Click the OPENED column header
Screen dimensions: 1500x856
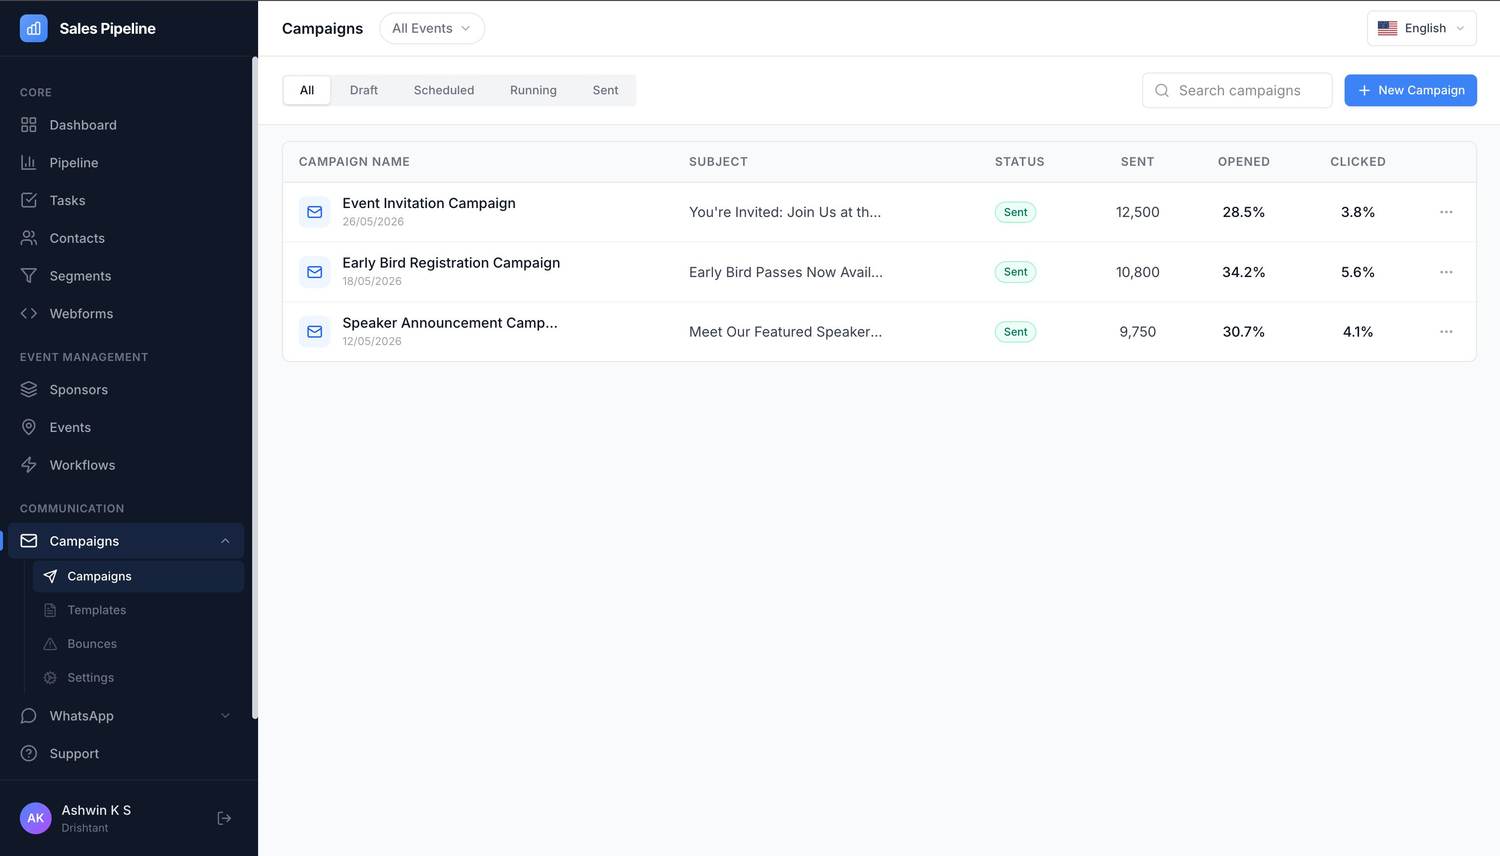(x=1243, y=162)
